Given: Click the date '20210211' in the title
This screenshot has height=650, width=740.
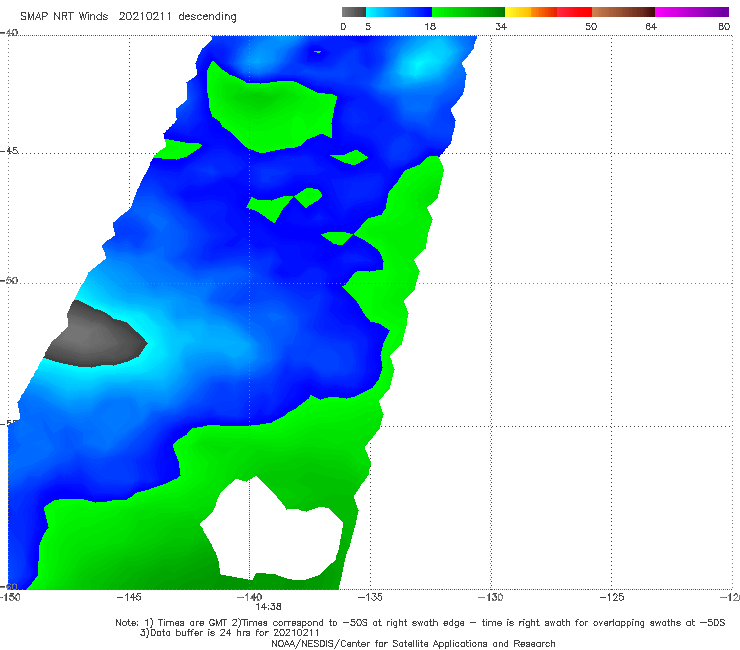Looking at the screenshot, I should (145, 17).
